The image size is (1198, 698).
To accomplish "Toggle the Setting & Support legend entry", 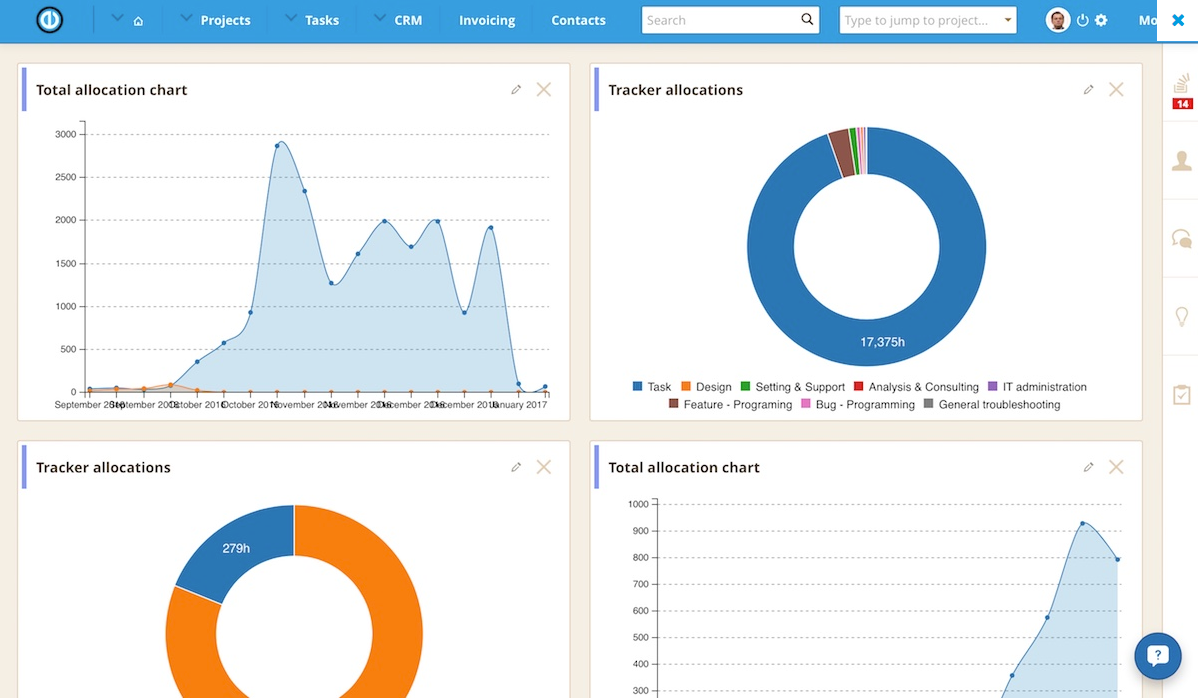I will [x=793, y=387].
